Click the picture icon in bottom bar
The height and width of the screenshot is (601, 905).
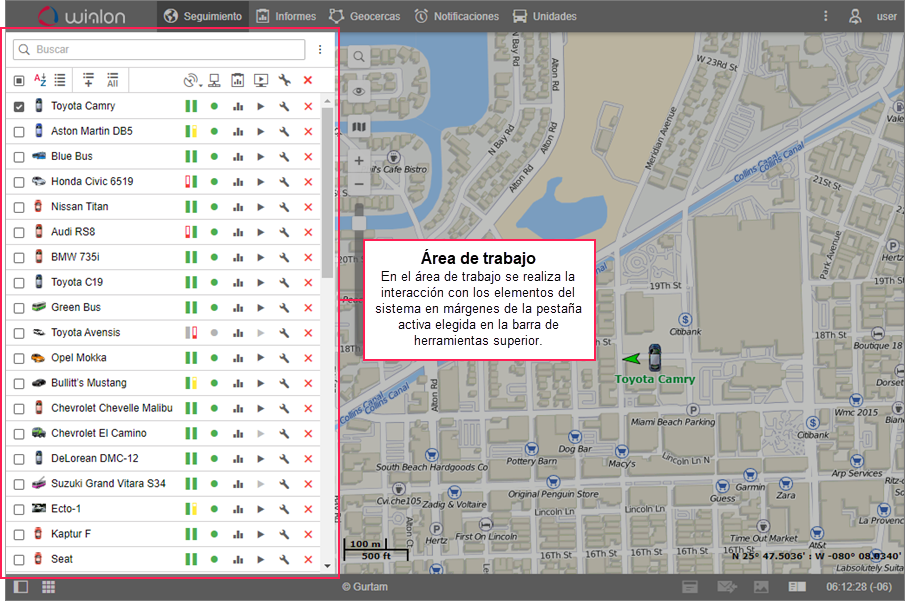pyautogui.click(x=761, y=587)
